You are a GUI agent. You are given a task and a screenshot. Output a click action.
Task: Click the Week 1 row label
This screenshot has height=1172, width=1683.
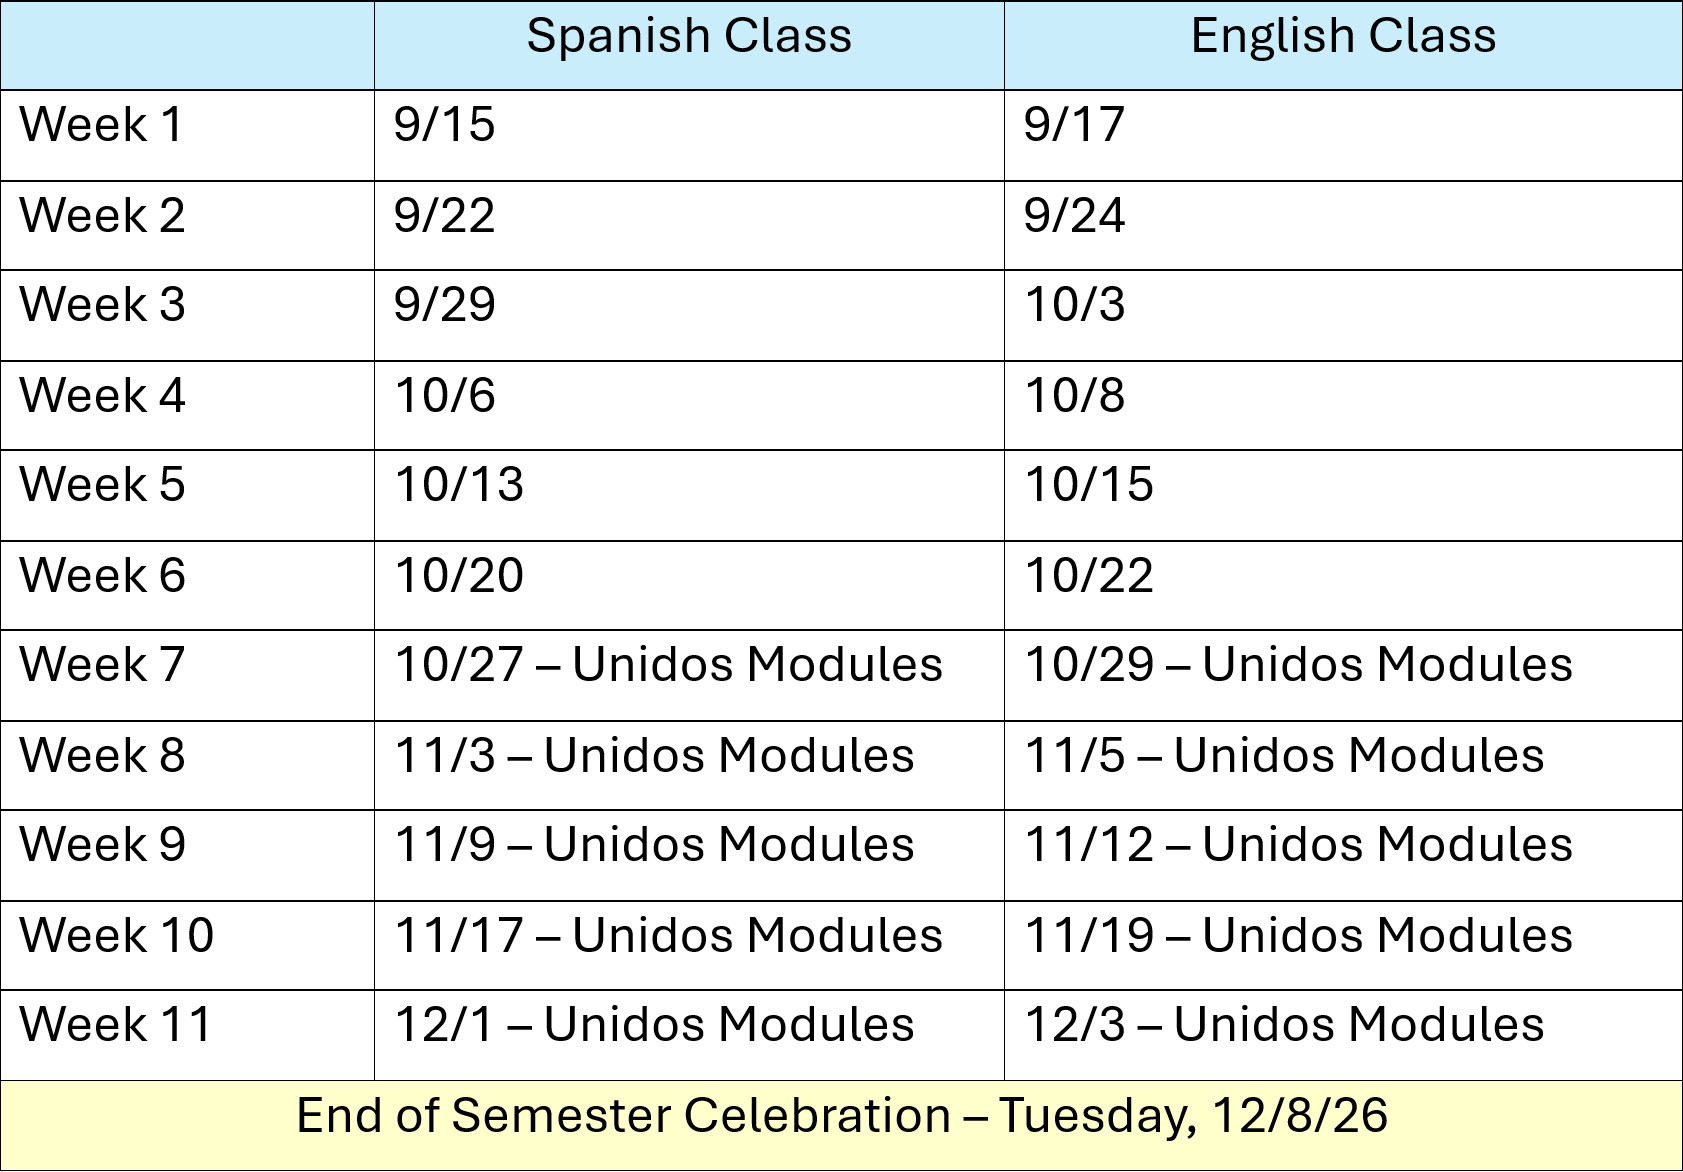point(187,135)
